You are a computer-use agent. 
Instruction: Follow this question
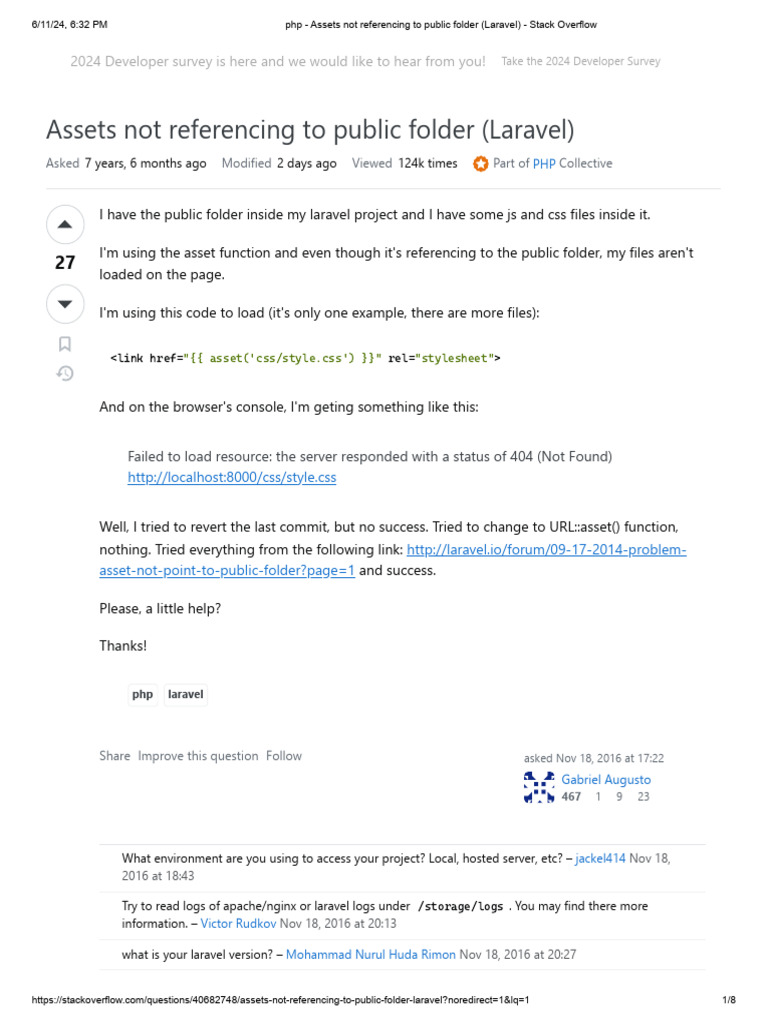(x=284, y=756)
